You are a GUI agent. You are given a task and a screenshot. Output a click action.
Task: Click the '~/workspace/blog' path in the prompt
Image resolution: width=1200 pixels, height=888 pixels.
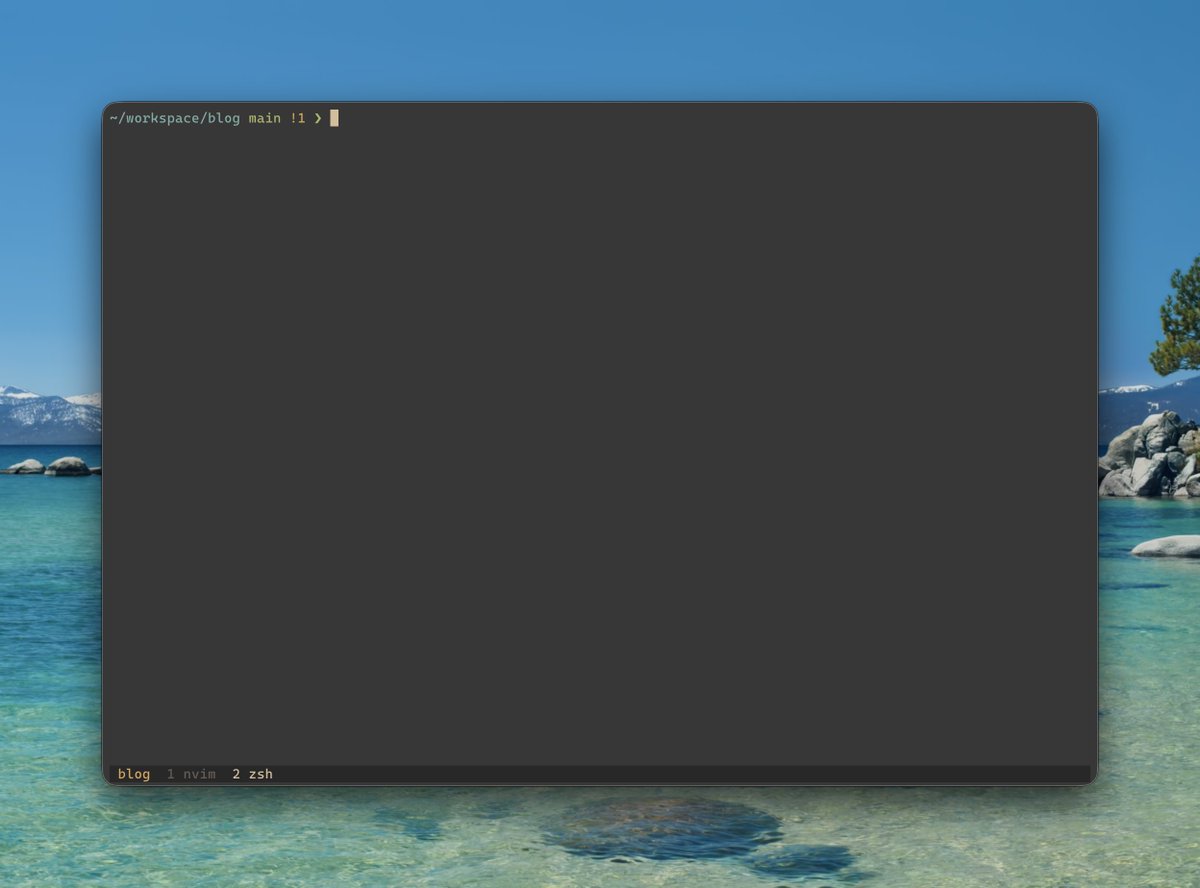pos(175,118)
